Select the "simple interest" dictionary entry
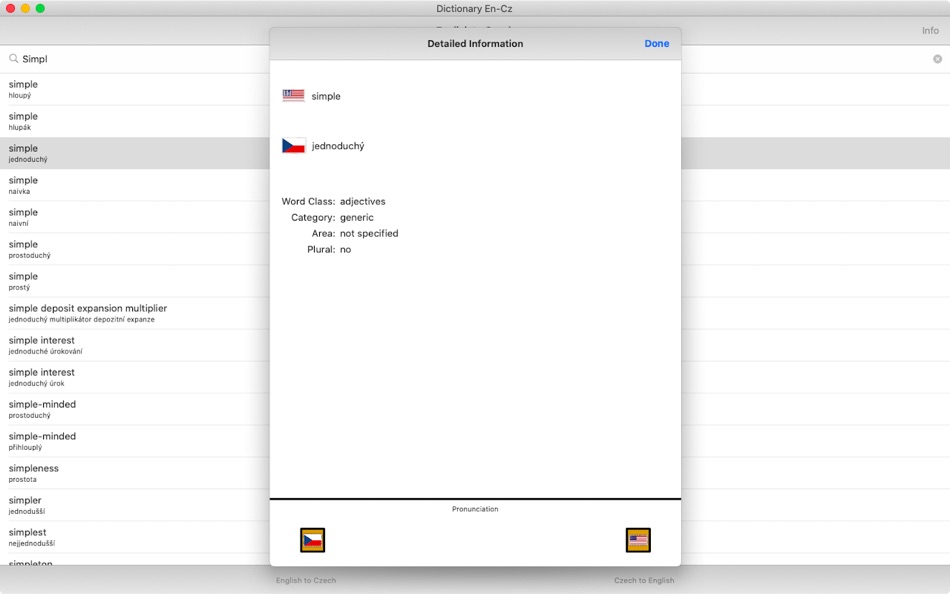This screenshot has width=950, height=594. point(130,345)
